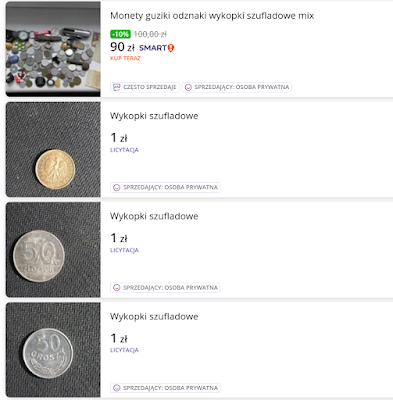Click the 'Sprzedający: osoba prywatna' badge on the first listing
This screenshot has height=400, width=393.
237,87
